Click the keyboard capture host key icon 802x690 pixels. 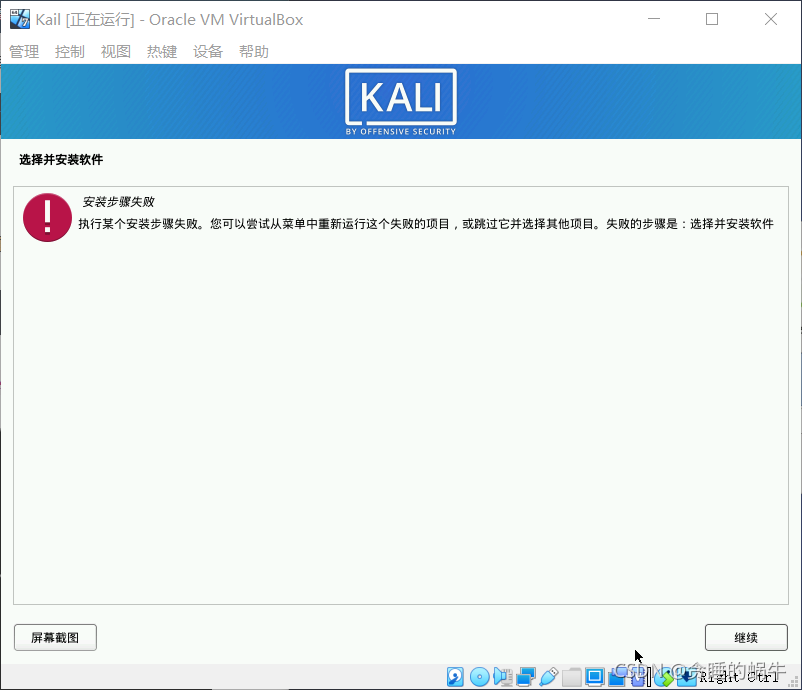click(x=687, y=677)
